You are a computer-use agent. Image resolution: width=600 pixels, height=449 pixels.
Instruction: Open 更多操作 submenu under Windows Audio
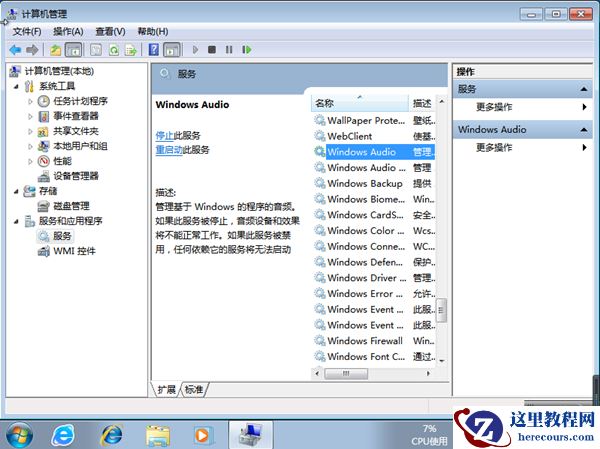click(x=494, y=147)
